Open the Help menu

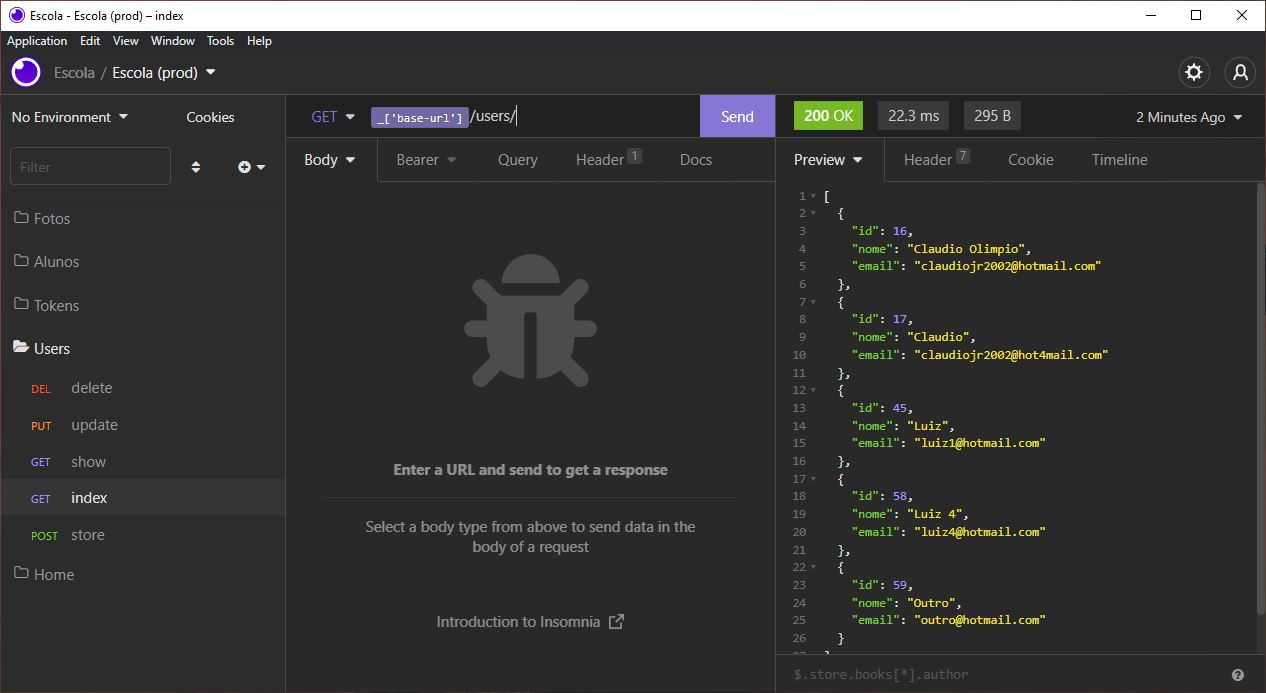point(259,41)
